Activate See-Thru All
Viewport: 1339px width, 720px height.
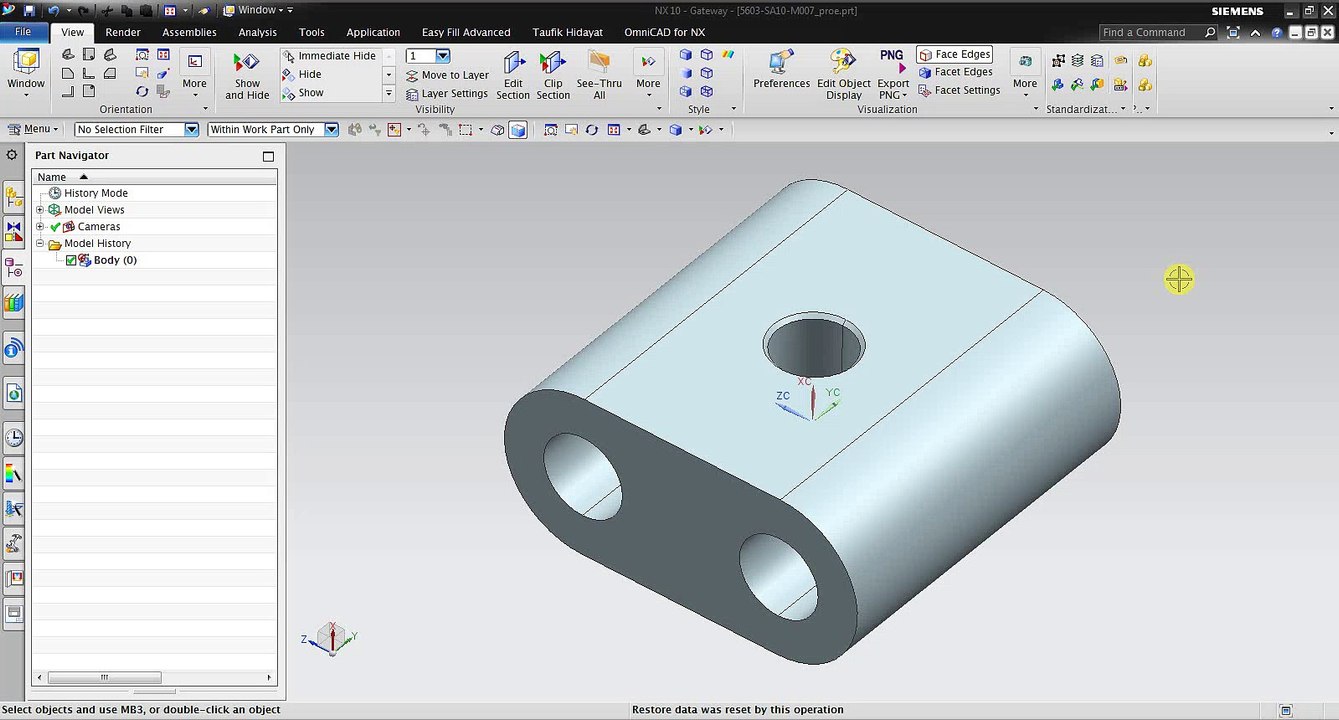599,76
